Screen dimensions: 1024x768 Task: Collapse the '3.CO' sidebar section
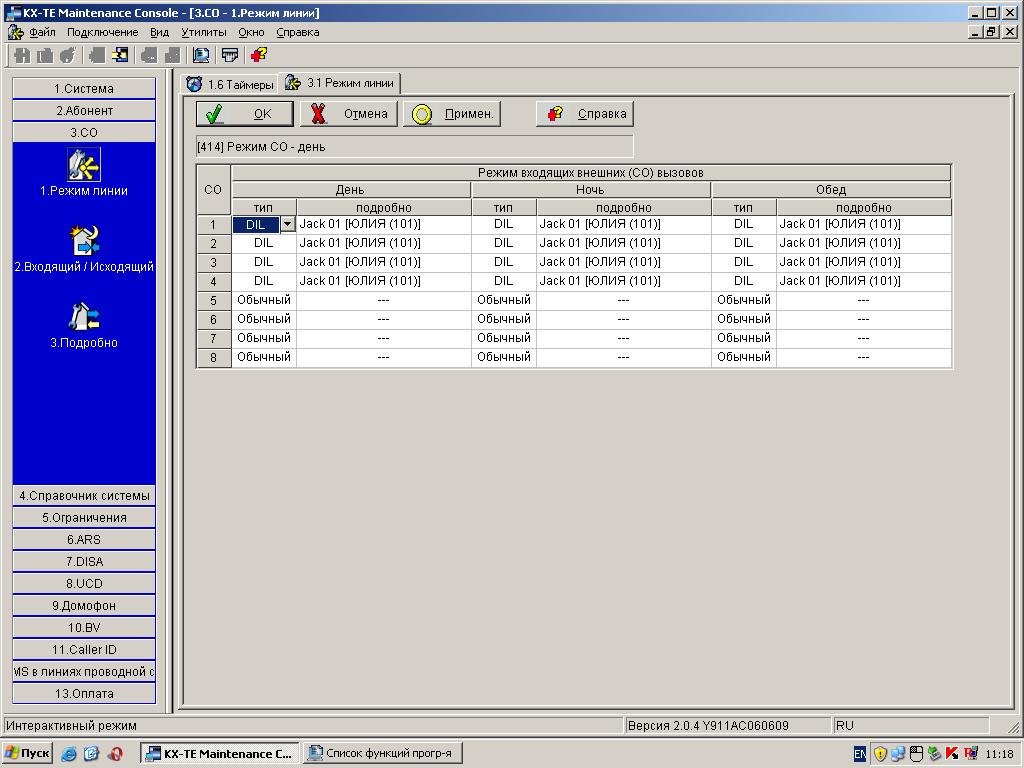click(84, 132)
